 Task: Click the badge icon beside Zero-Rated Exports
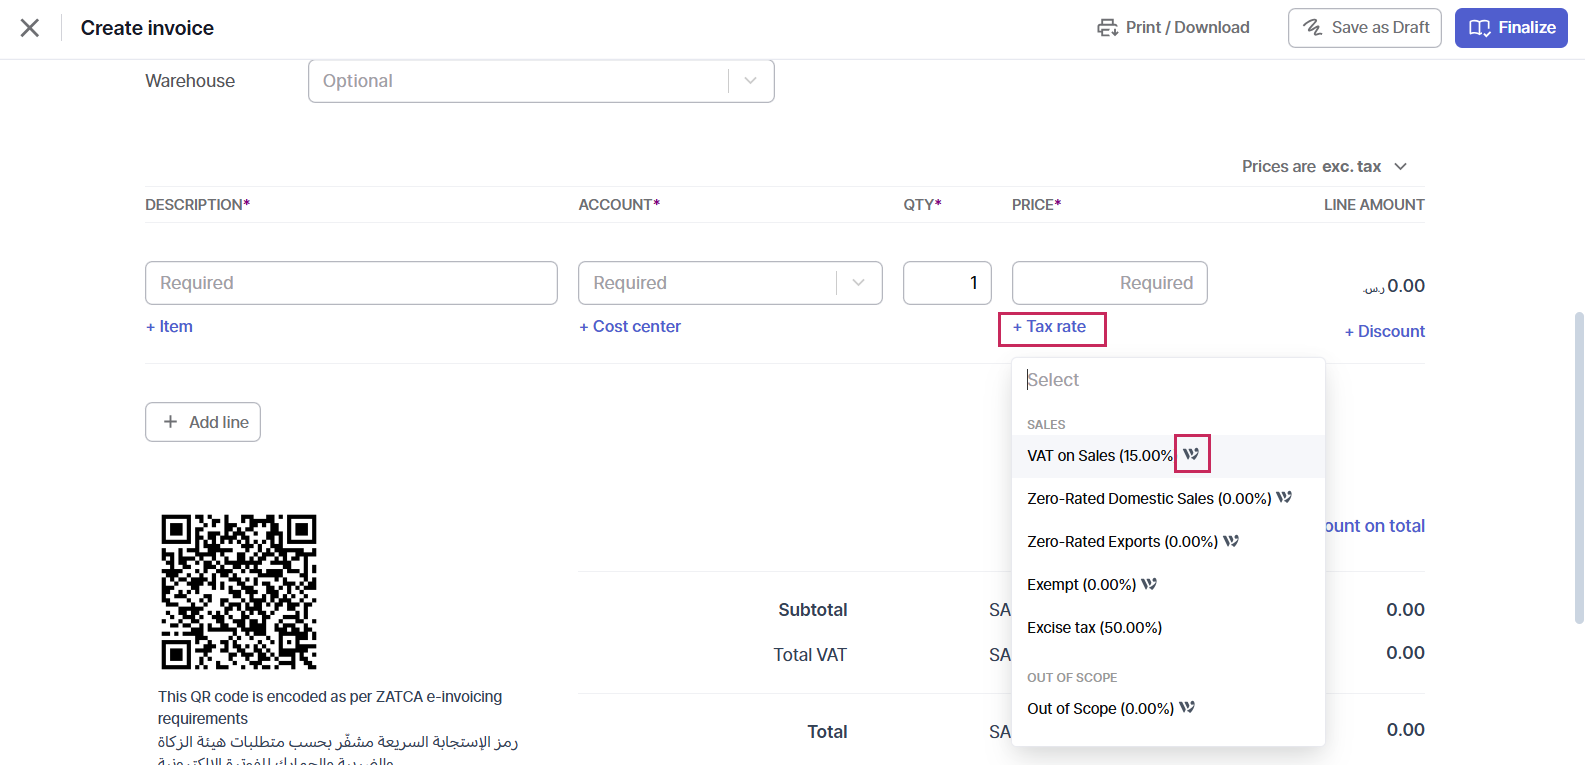click(1231, 541)
